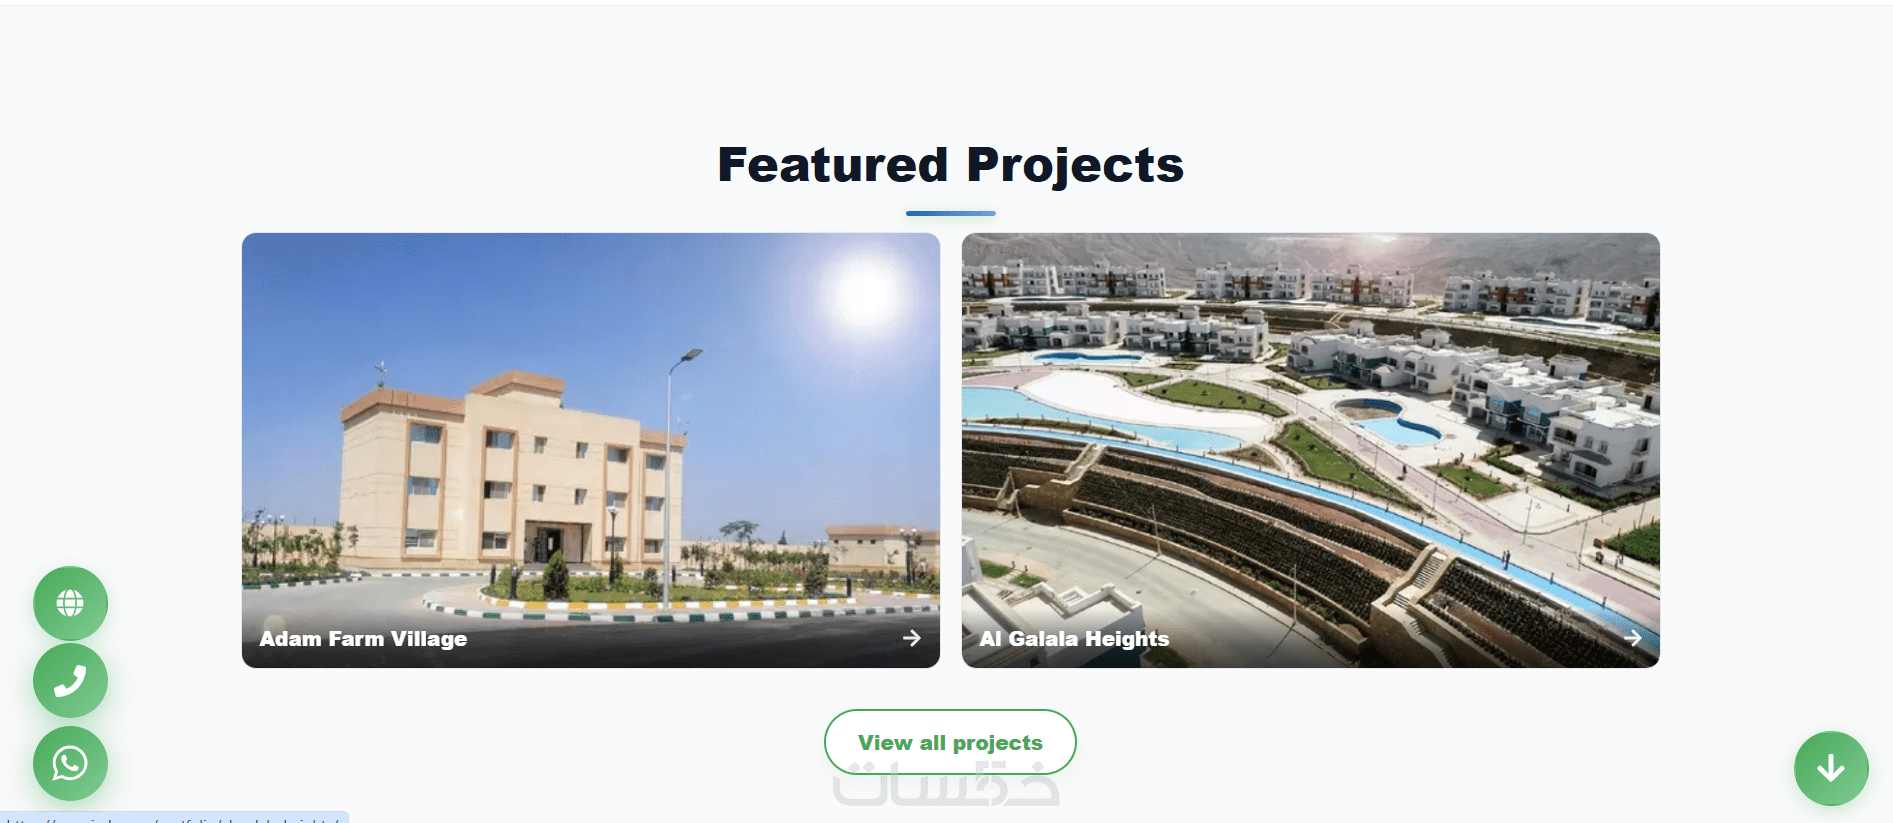
Task: Click the arrow on Adam Farm Village card
Action: tap(912, 638)
